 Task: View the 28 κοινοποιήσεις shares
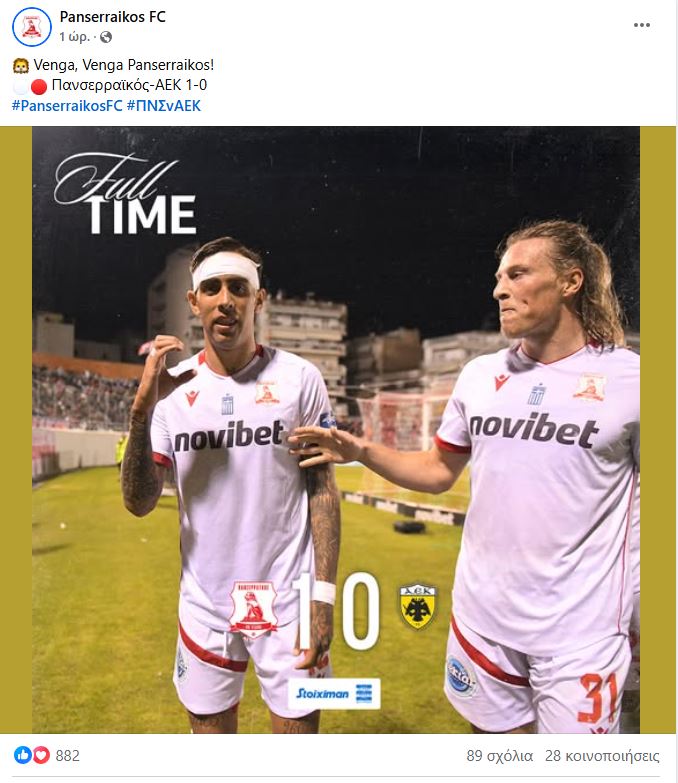coord(602,756)
